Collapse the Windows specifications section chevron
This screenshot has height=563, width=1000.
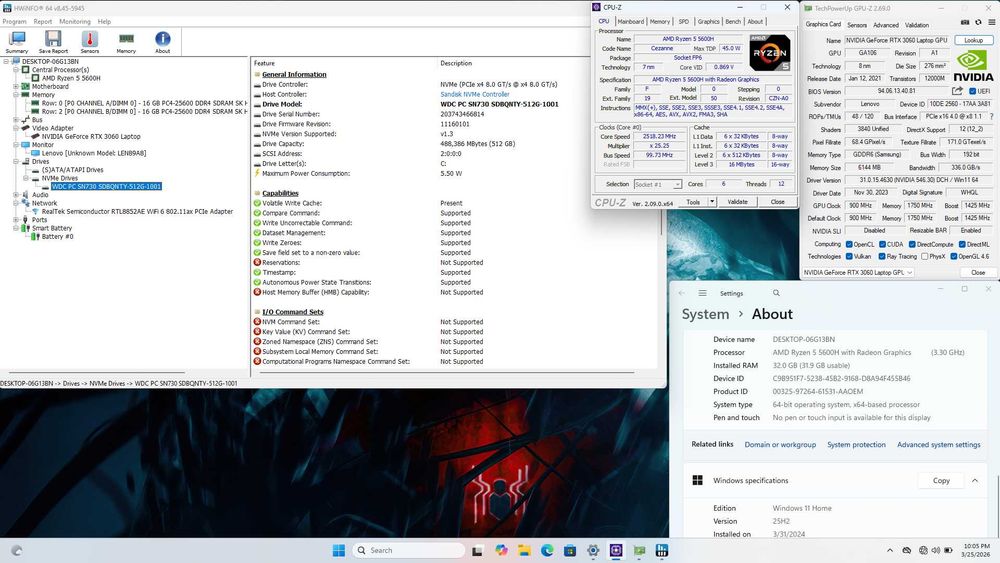pos(975,481)
